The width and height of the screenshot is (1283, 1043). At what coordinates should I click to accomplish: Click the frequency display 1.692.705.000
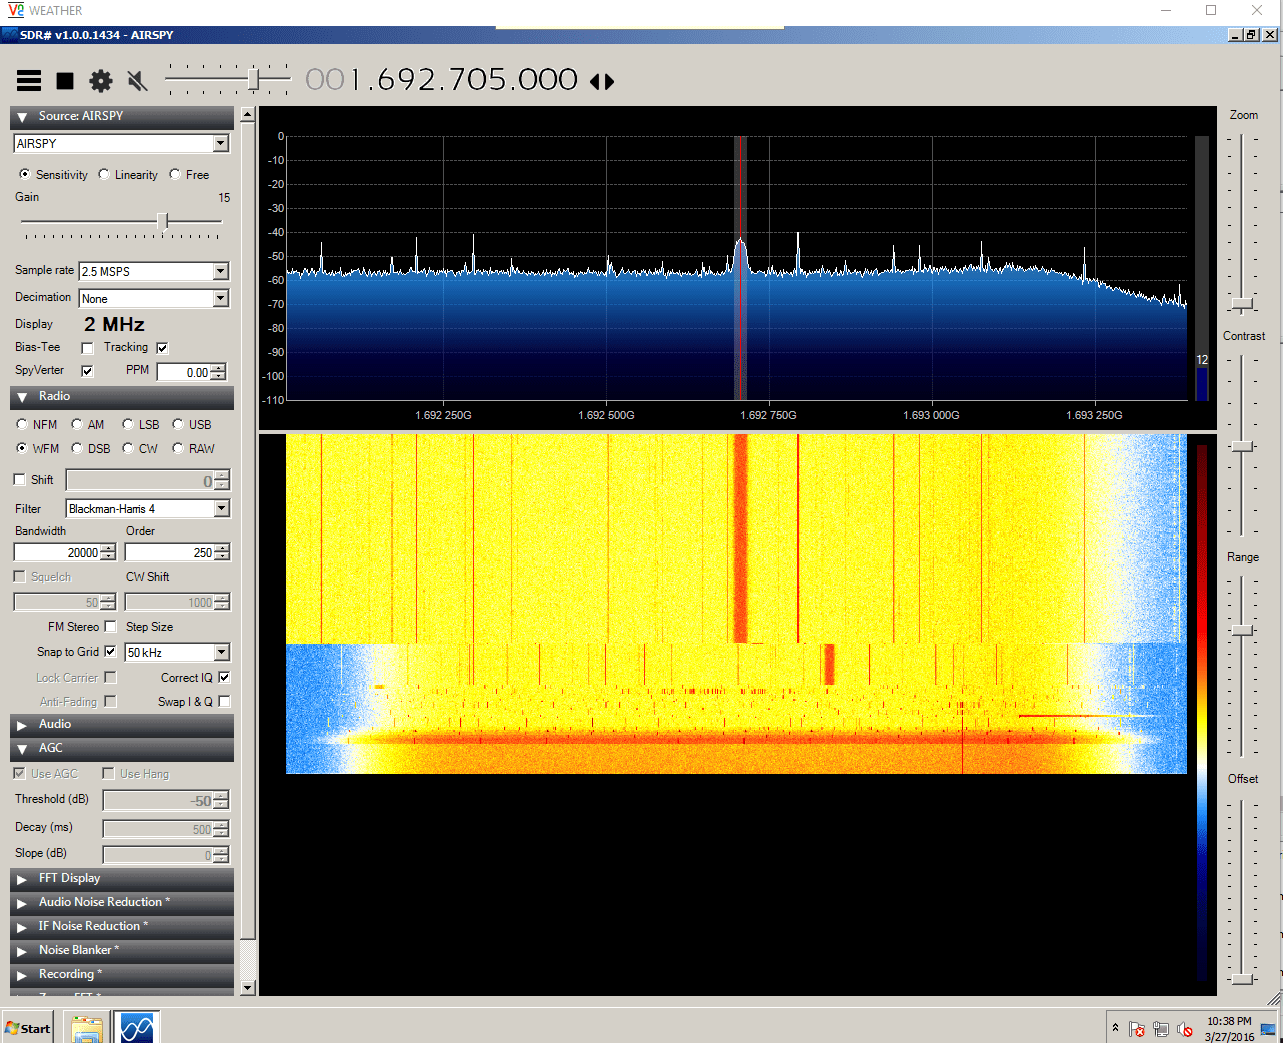441,80
